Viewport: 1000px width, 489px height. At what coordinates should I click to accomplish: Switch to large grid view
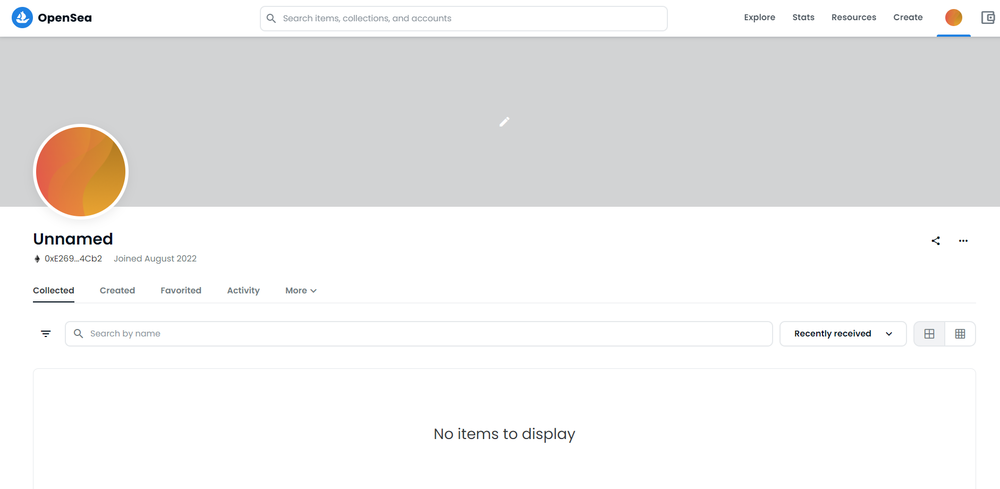929,333
